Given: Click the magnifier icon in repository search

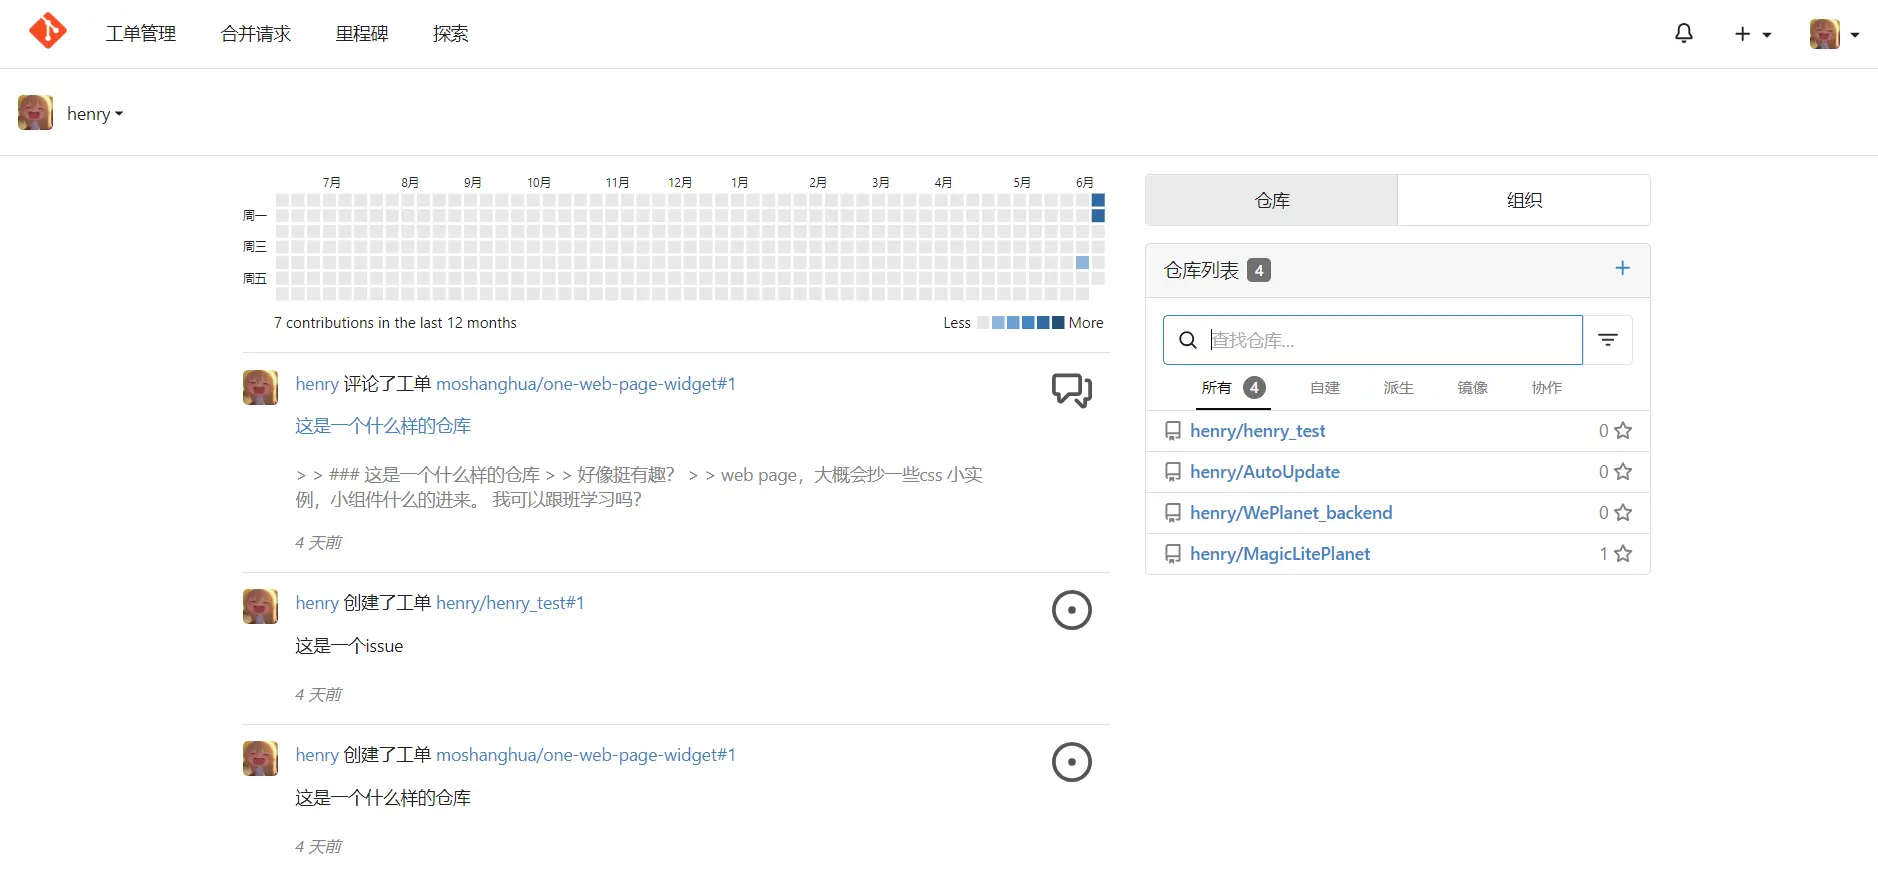Looking at the screenshot, I should tap(1188, 340).
